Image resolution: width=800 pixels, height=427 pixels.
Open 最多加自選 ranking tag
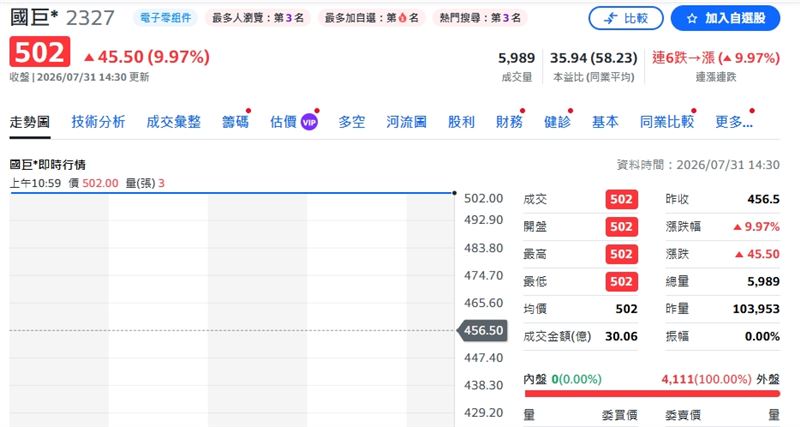point(371,18)
